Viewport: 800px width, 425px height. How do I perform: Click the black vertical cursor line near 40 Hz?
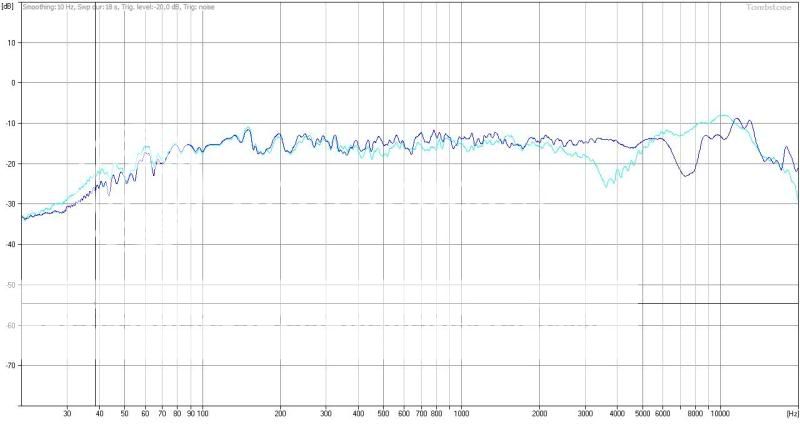click(x=95, y=250)
